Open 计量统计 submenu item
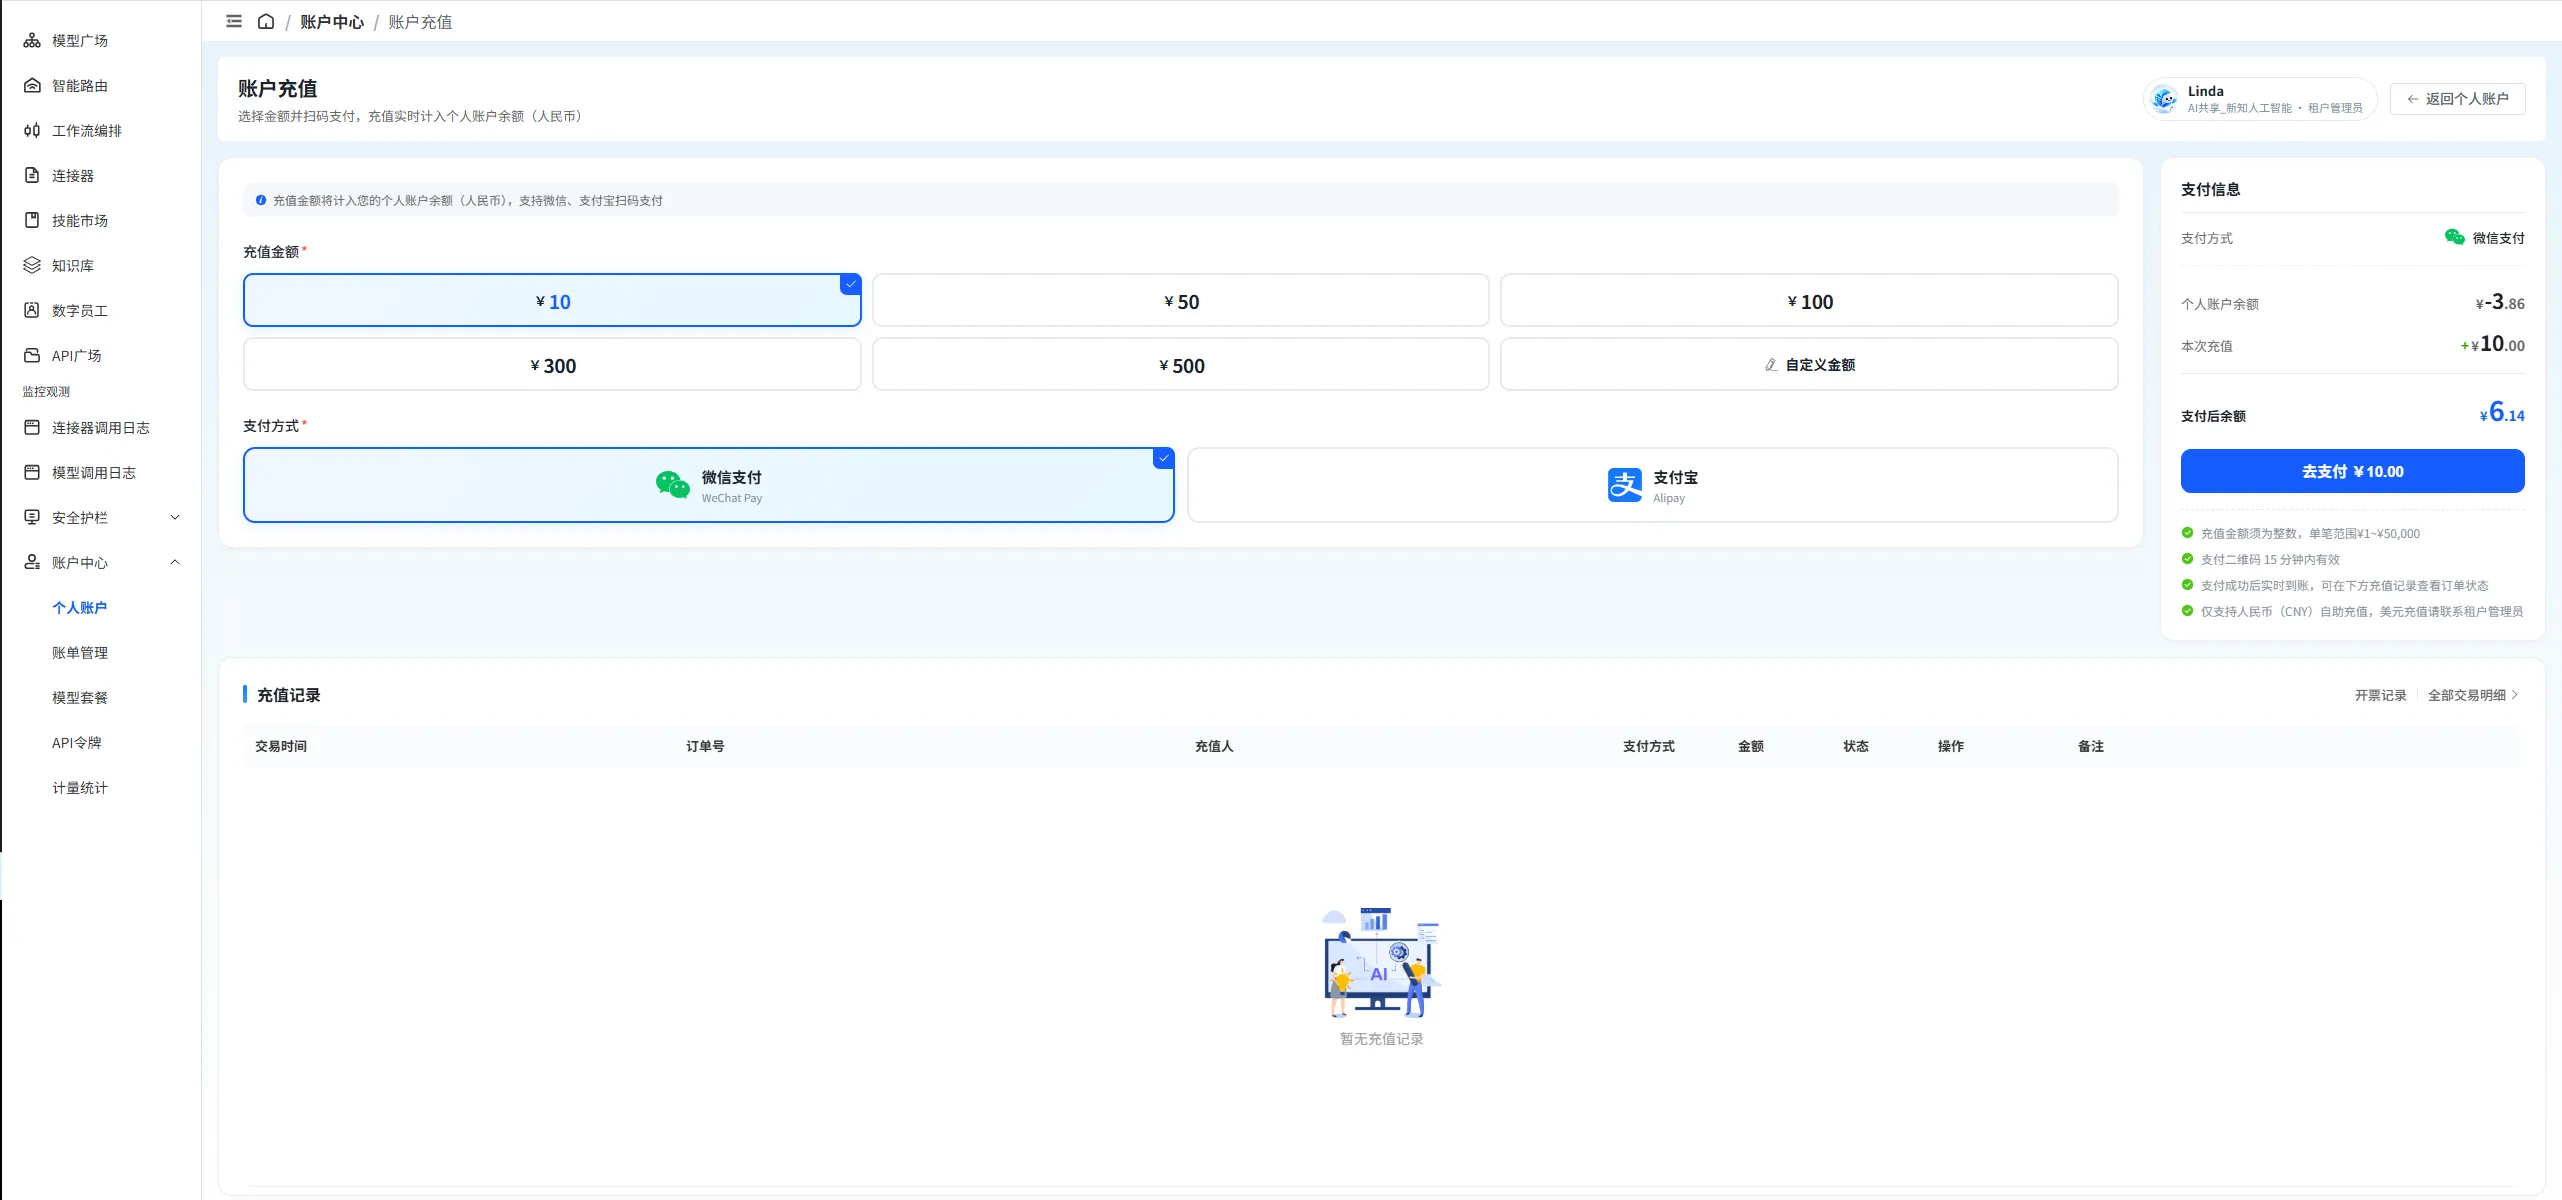The image size is (2562, 1200). 80,788
